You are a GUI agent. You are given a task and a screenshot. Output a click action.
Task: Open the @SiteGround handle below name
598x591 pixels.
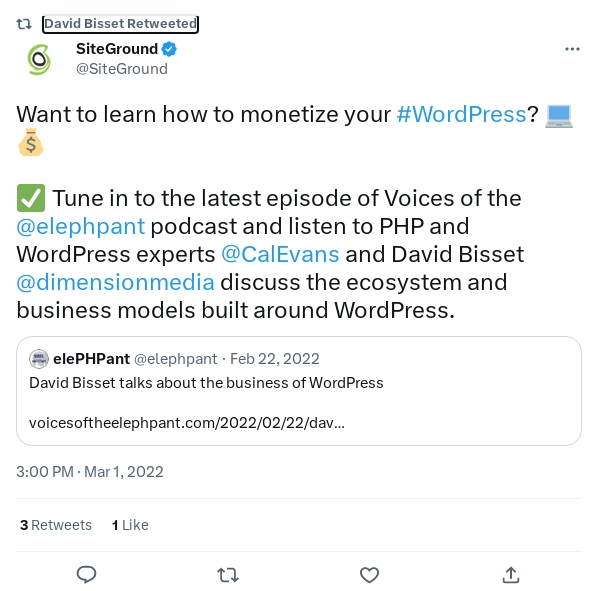click(x=122, y=69)
